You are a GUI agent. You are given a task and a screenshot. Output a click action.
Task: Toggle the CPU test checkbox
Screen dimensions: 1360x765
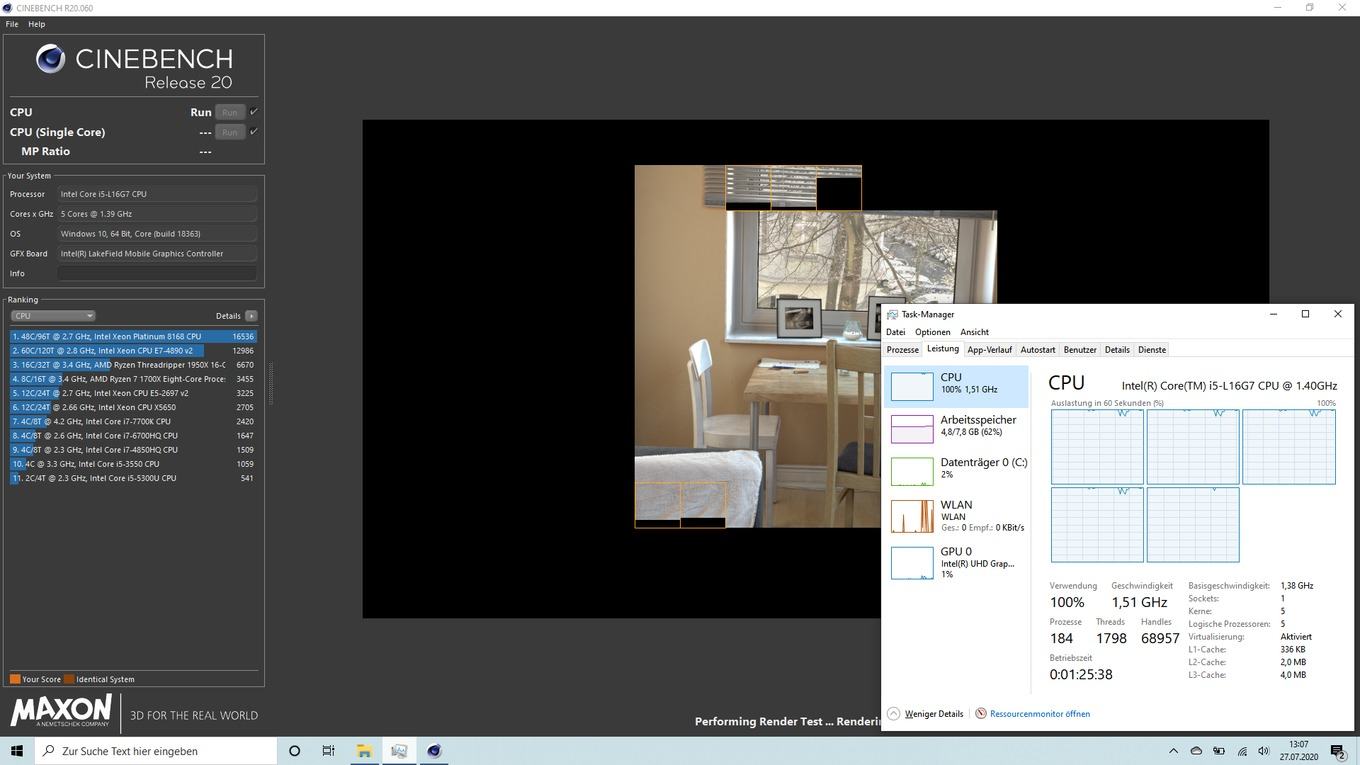253,112
